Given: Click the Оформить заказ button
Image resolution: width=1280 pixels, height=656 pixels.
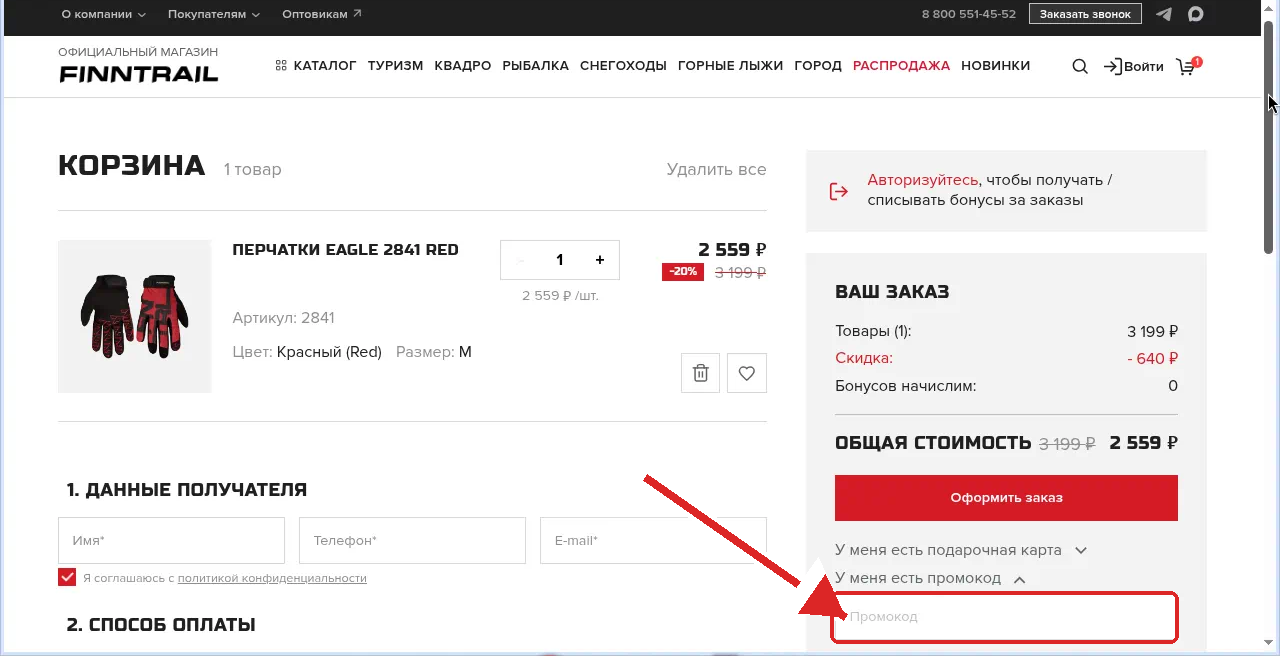Looking at the screenshot, I should coord(1006,498).
